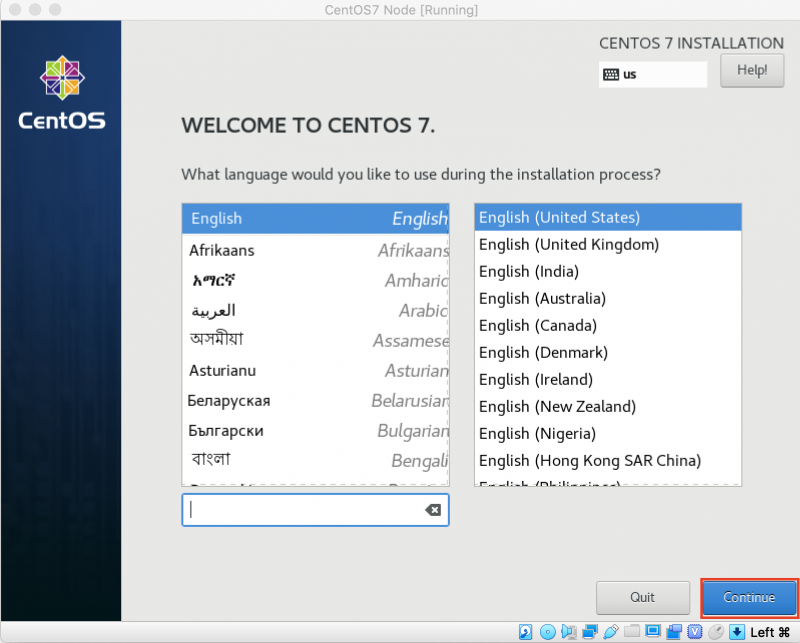Open the audio settings status icon
This screenshot has height=643, width=800.
568,632
